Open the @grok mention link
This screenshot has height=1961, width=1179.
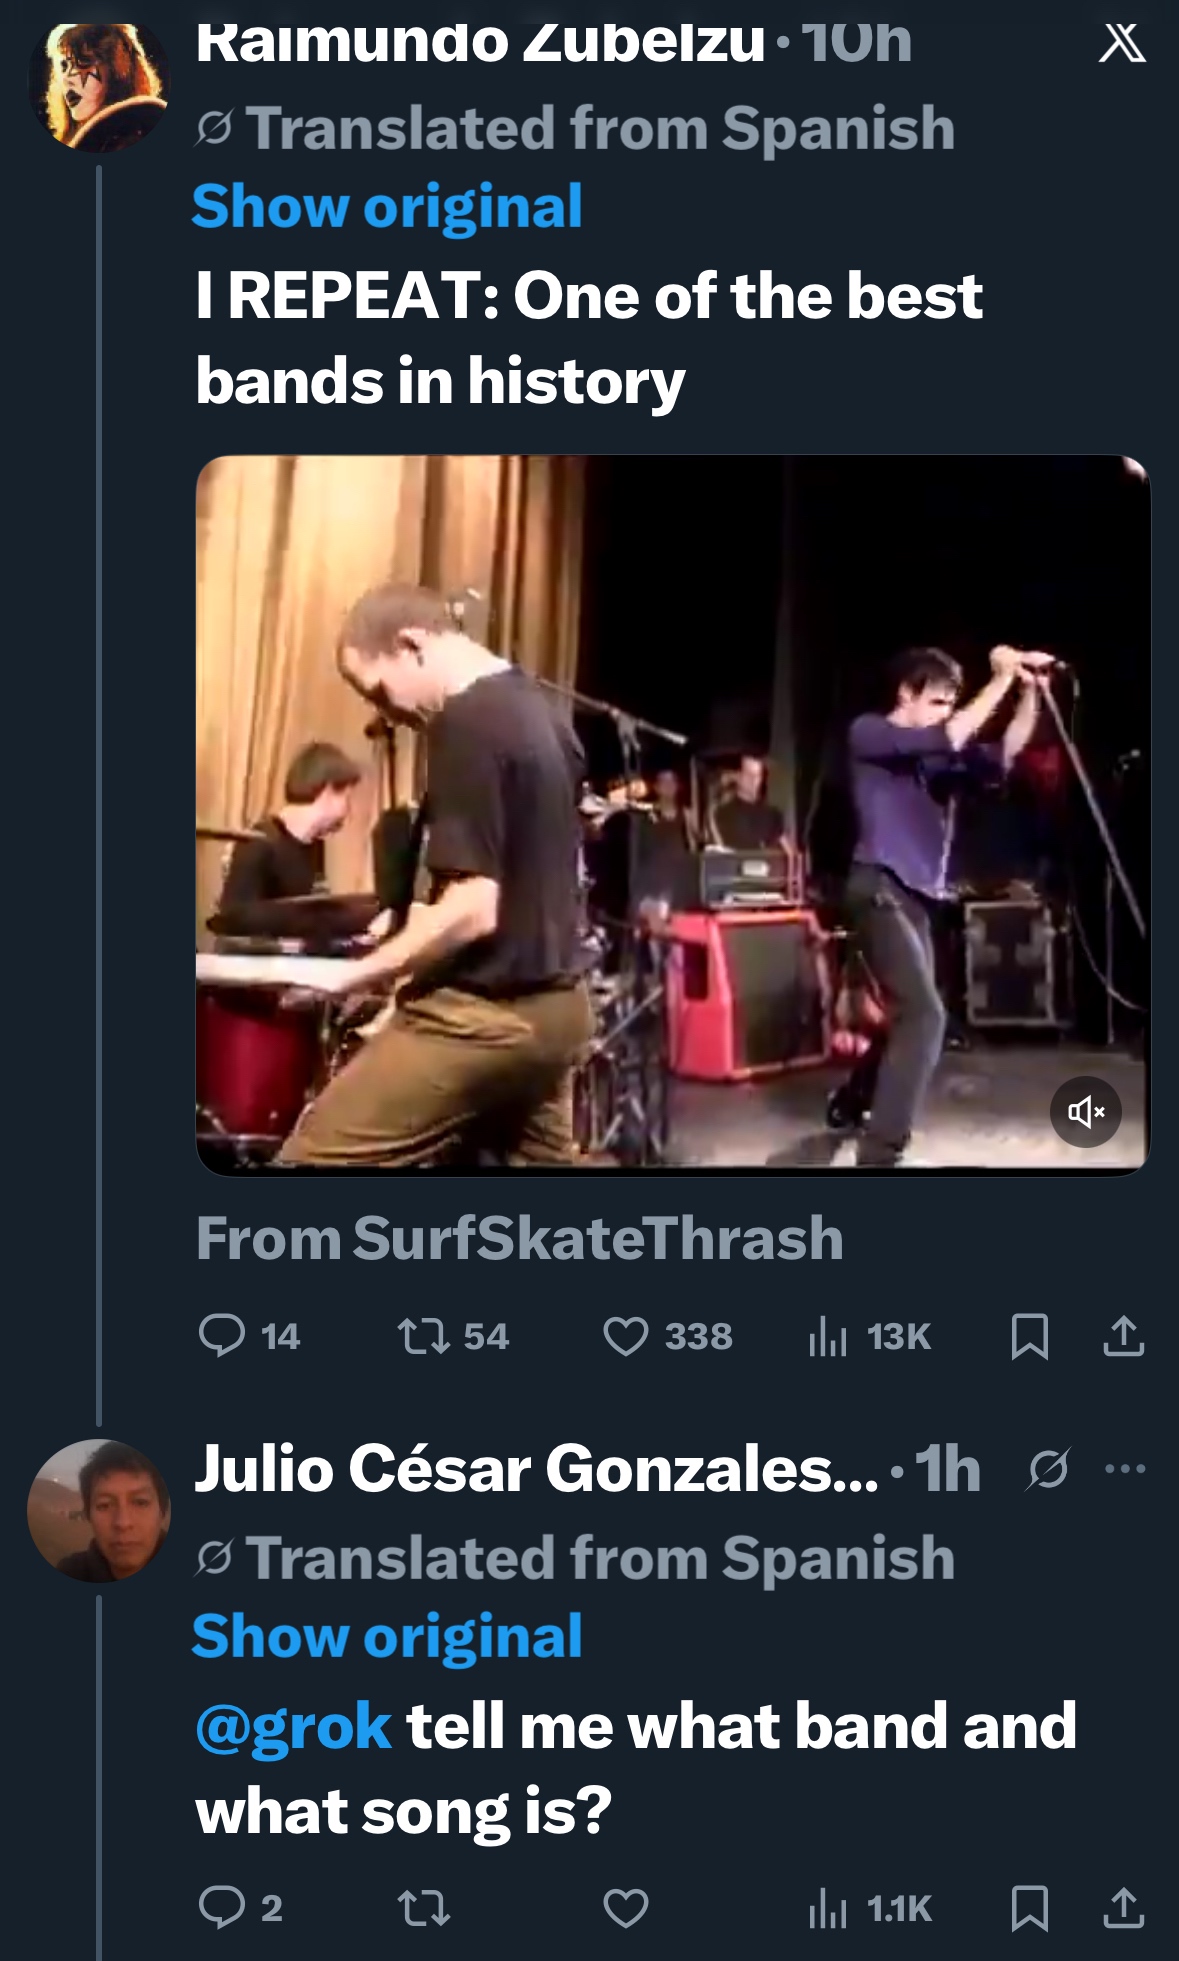click(x=293, y=1727)
